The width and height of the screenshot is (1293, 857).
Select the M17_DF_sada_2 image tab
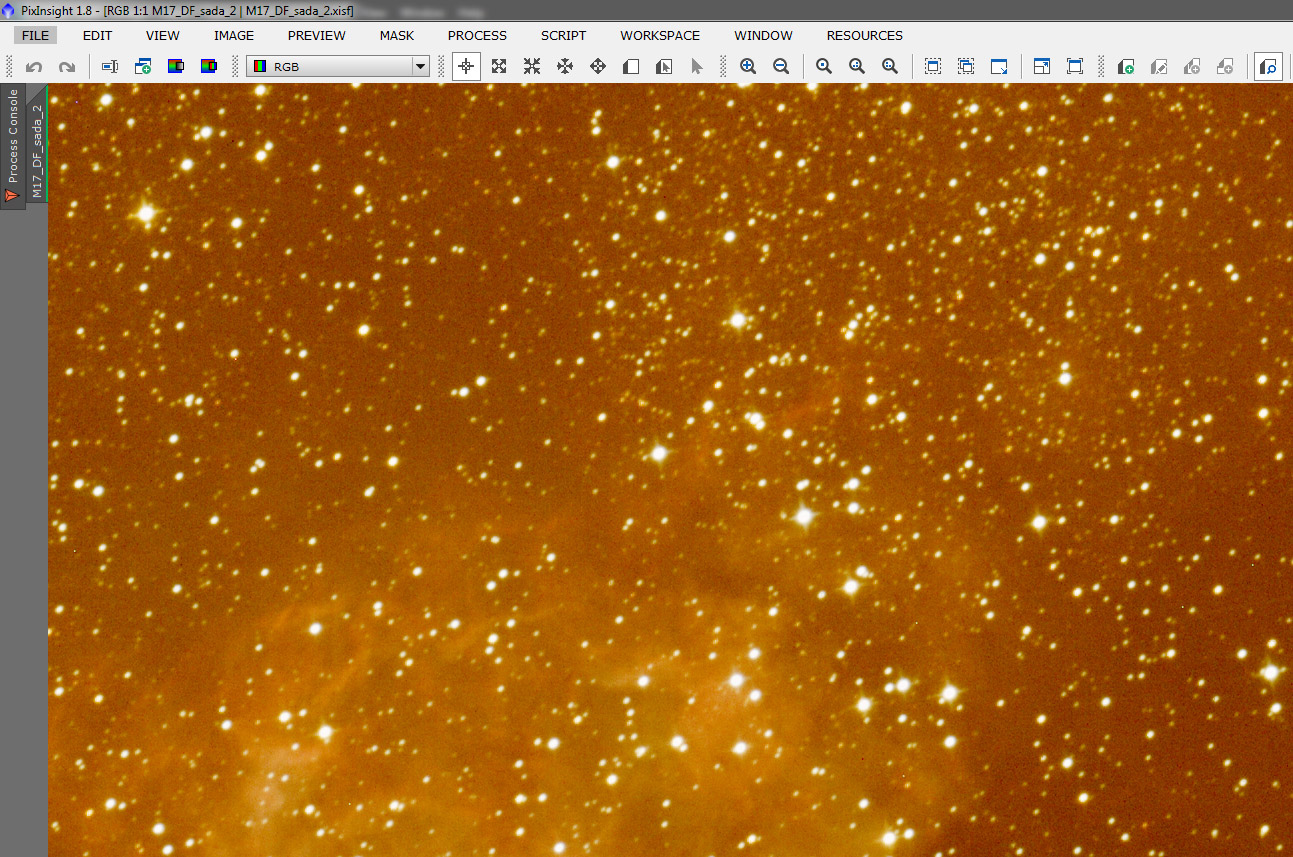tap(37, 144)
